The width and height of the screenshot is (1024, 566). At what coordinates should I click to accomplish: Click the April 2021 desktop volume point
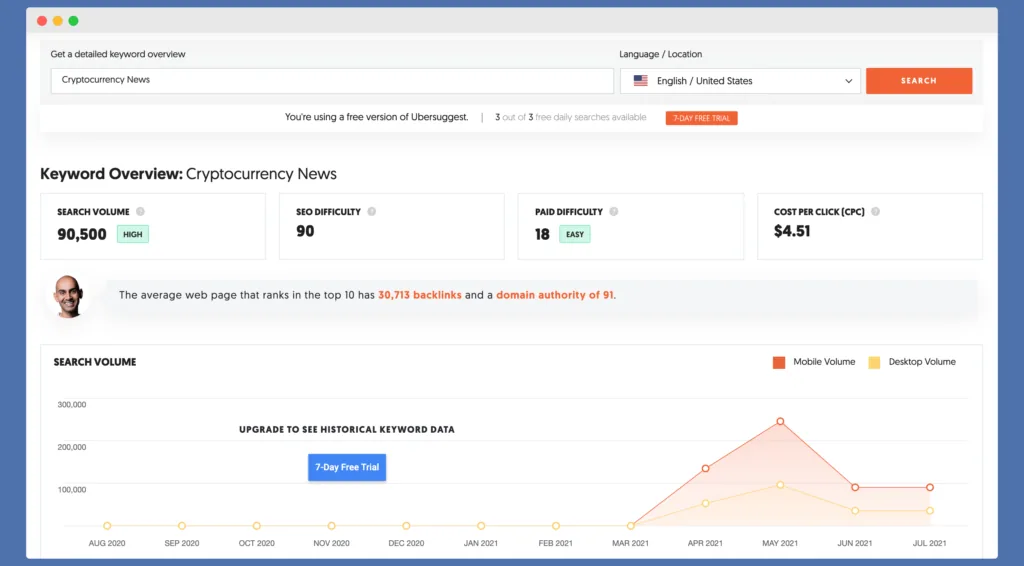click(x=705, y=503)
